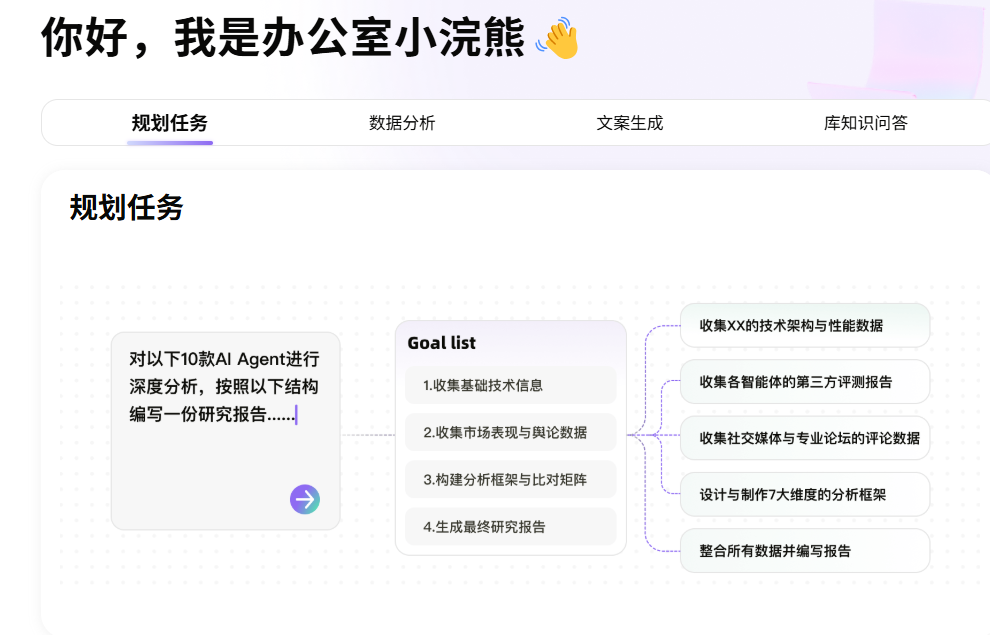
Task: Select the 生成最终研究报告 goal item
Action: click(x=510, y=526)
